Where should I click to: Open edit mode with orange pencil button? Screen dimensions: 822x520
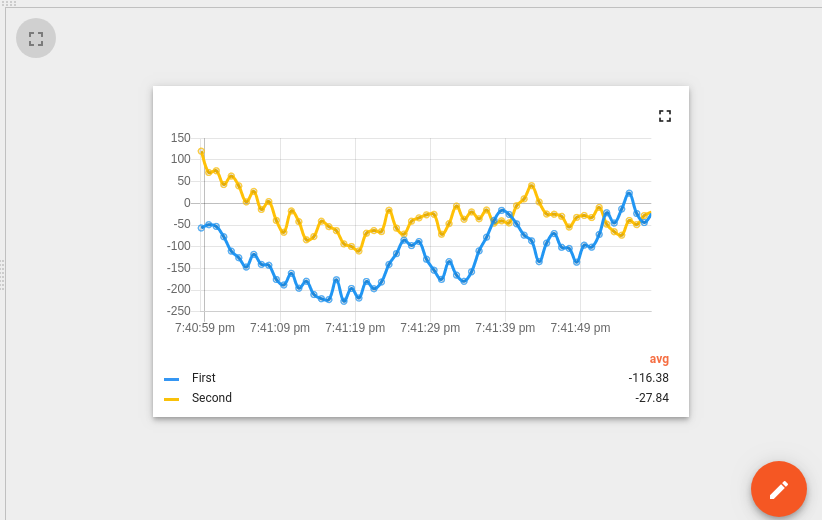click(778, 489)
